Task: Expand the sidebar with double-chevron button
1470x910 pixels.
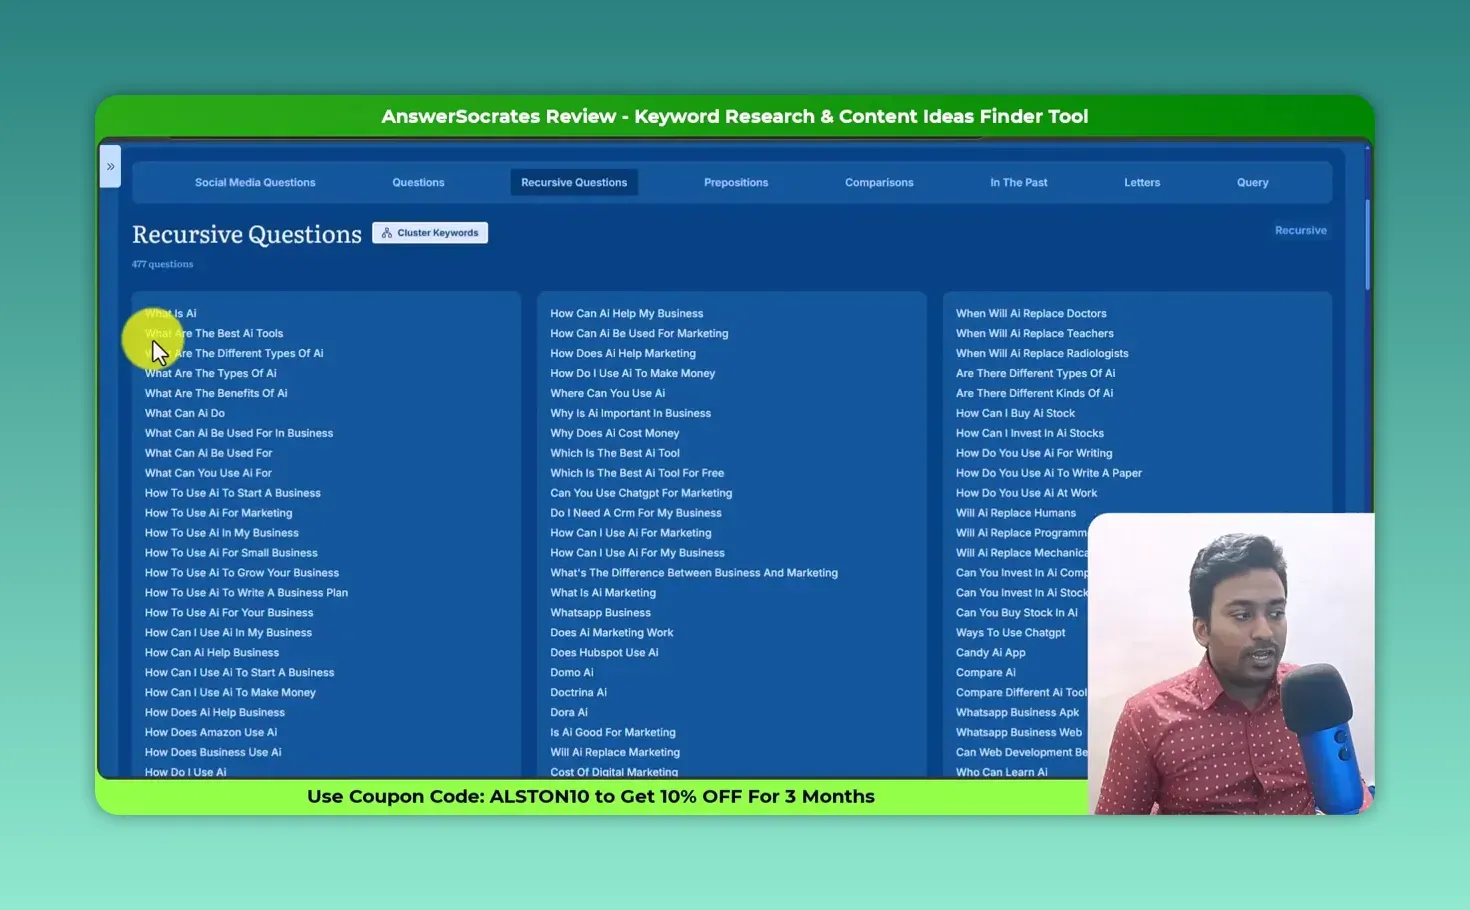Action: tap(110, 167)
